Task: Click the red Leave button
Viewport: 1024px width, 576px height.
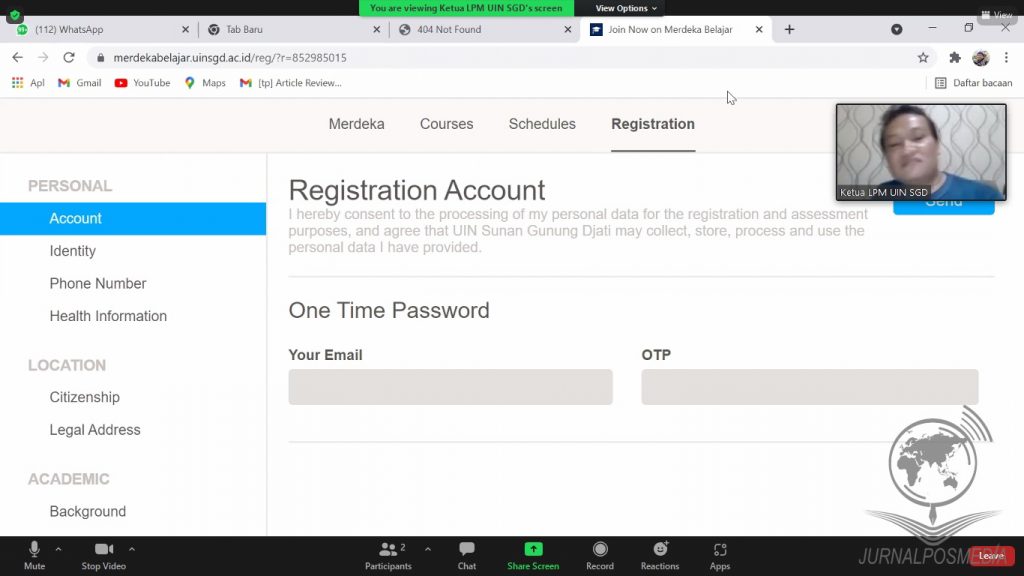Action: coord(991,556)
